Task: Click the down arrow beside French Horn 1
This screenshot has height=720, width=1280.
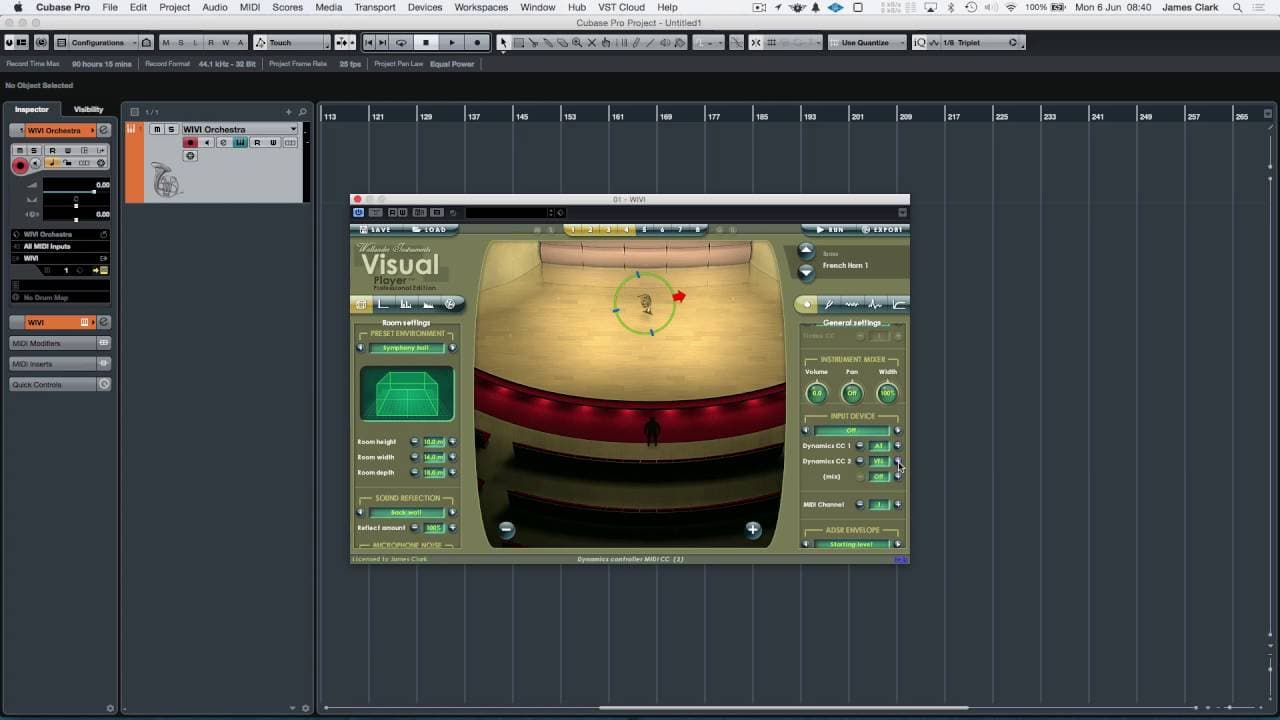Action: [806, 271]
